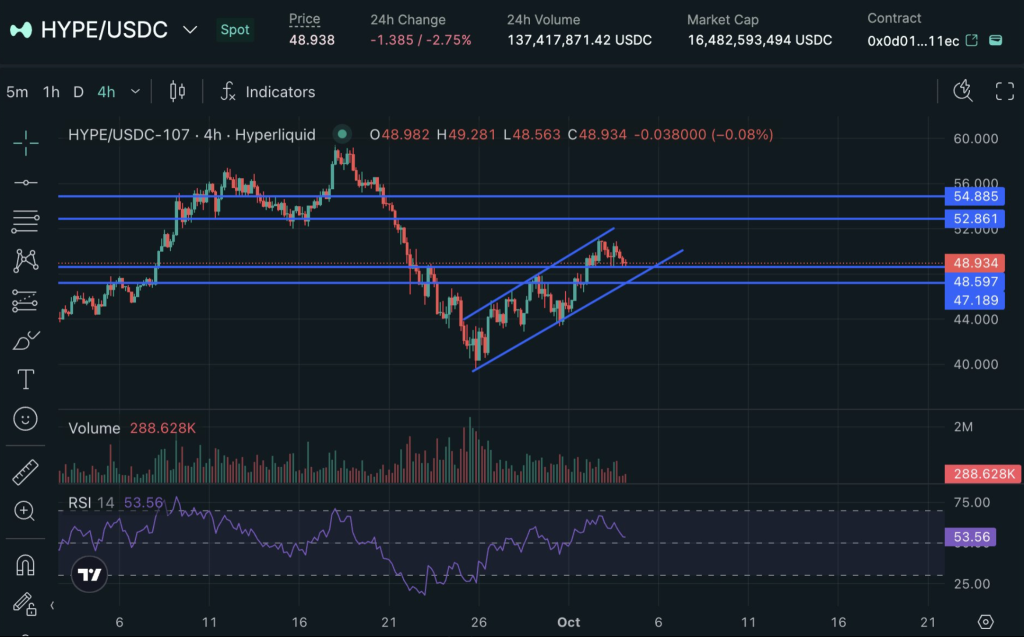The image size is (1024, 637).
Task: Click the contract address 0x0d01...11ec
Action: pyautogui.click(x=913, y=41)
